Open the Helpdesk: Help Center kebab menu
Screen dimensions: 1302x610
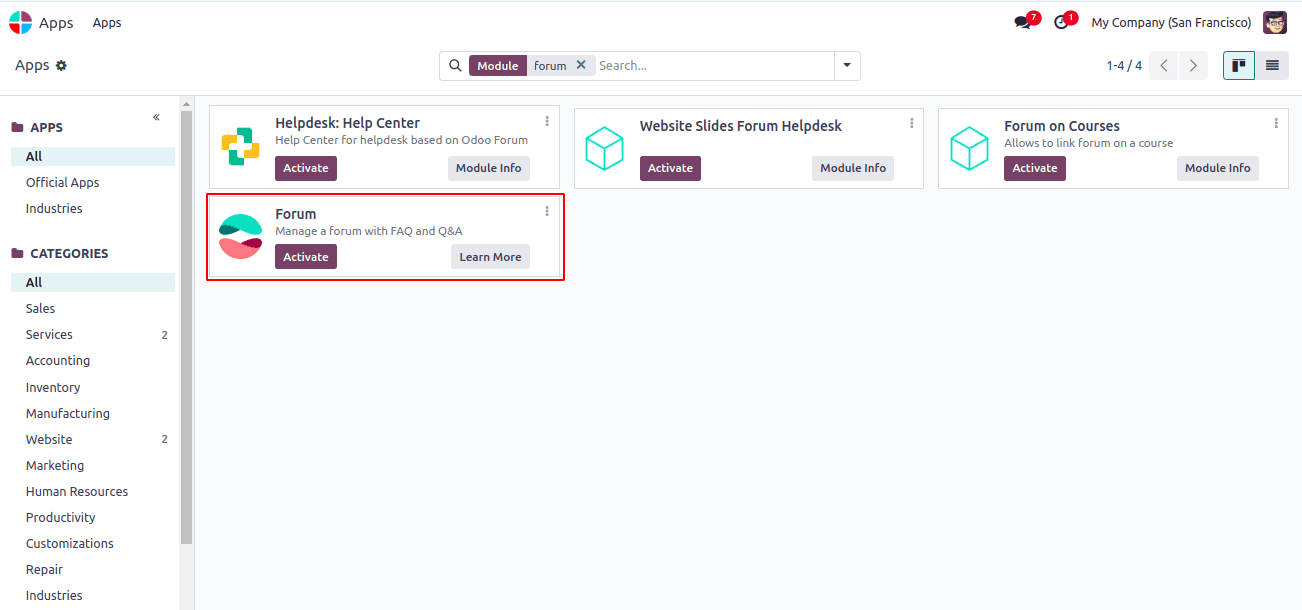[x=547, y=120]
